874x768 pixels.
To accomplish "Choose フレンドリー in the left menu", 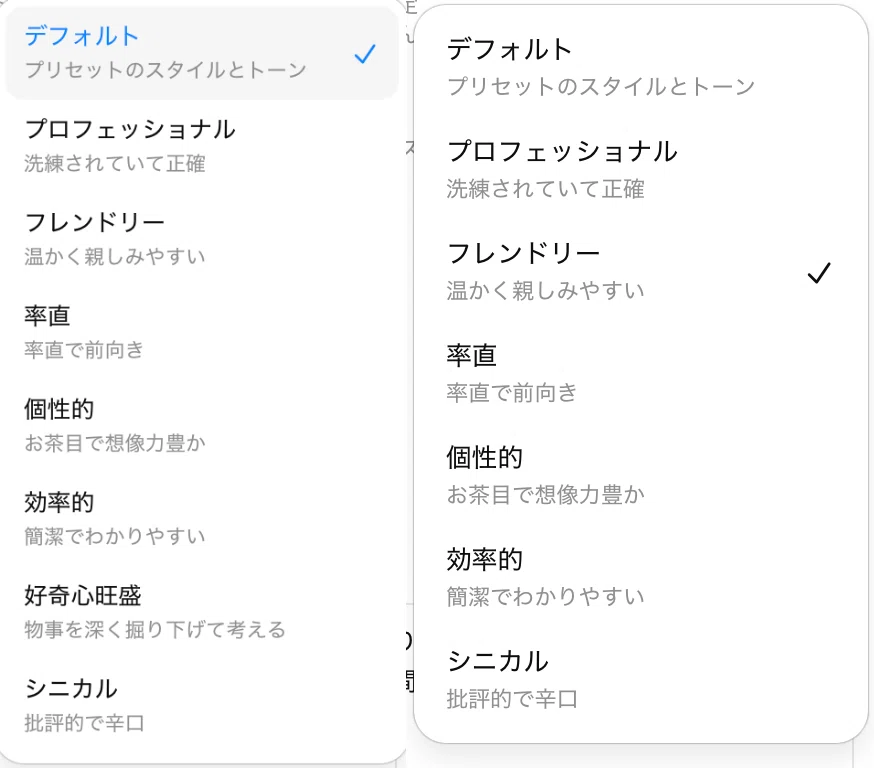I will pos(202,239).
